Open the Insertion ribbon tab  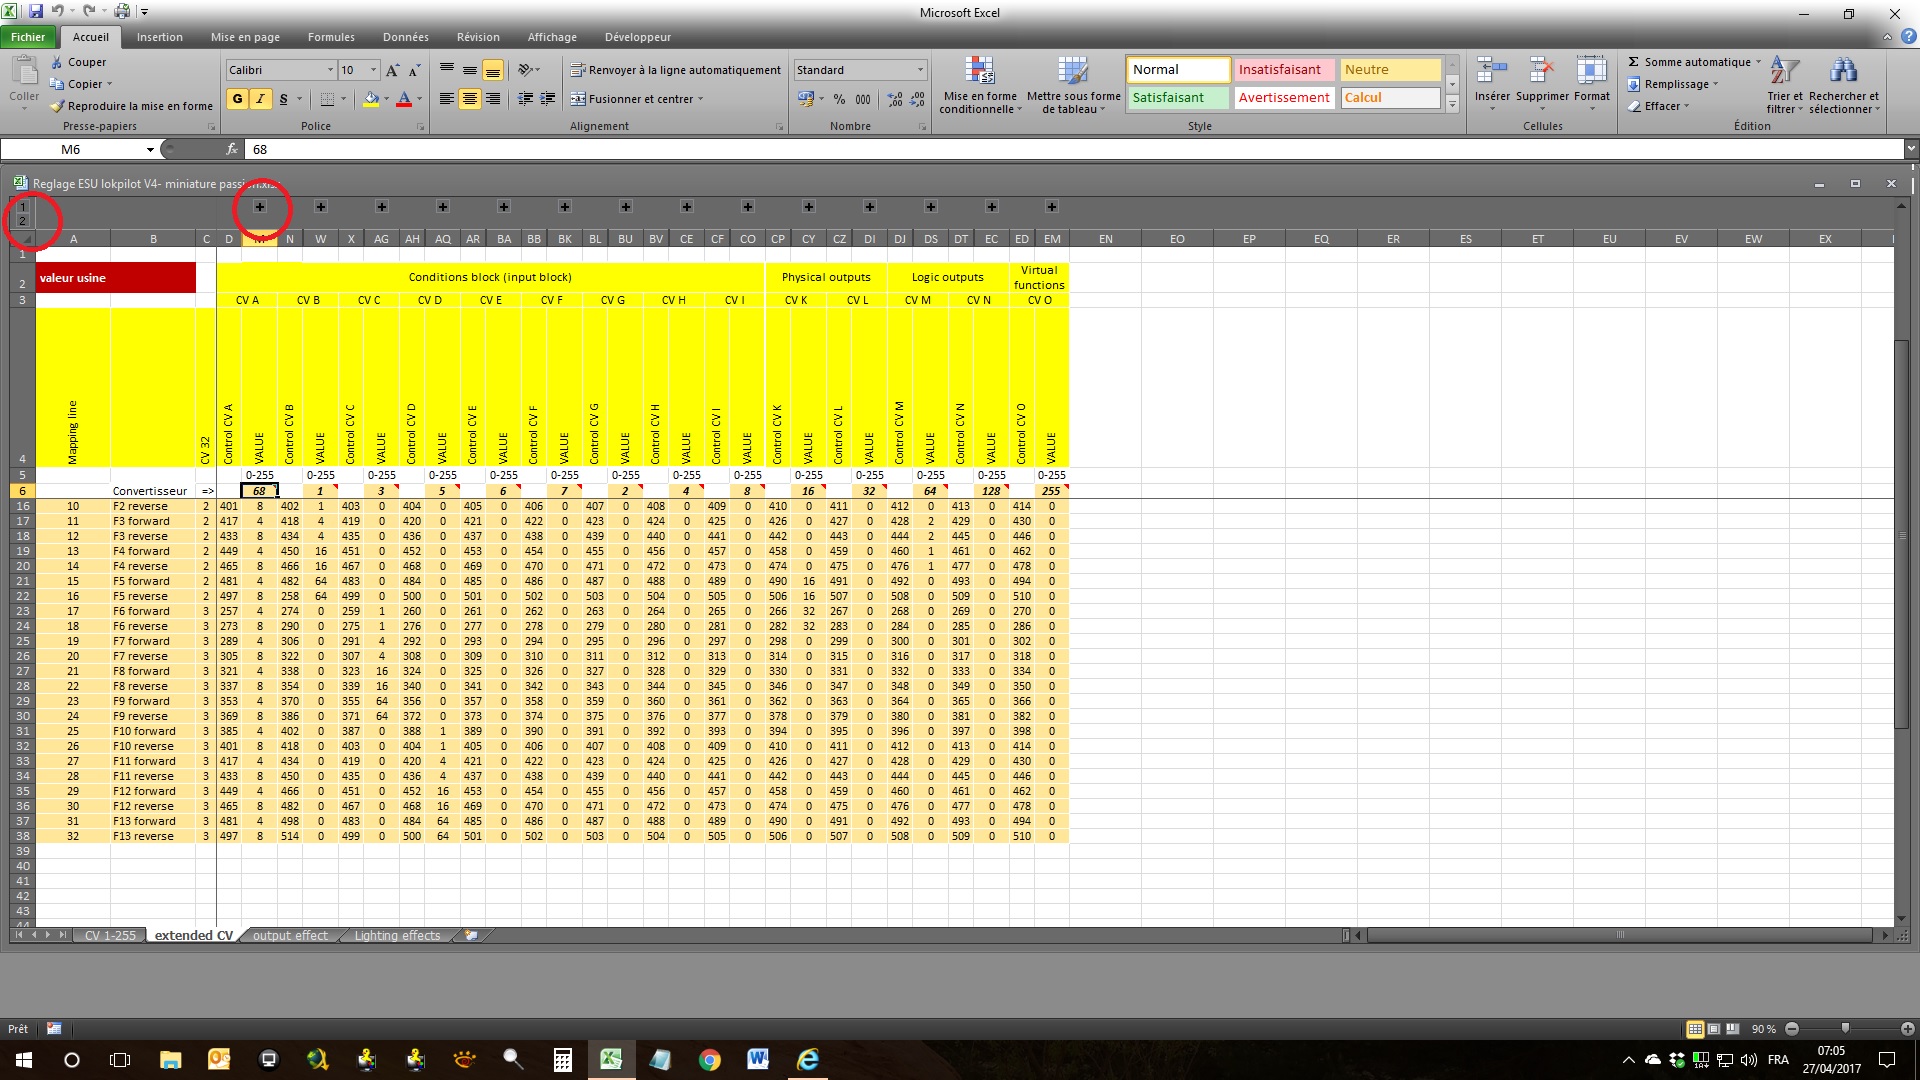(160, 37)
